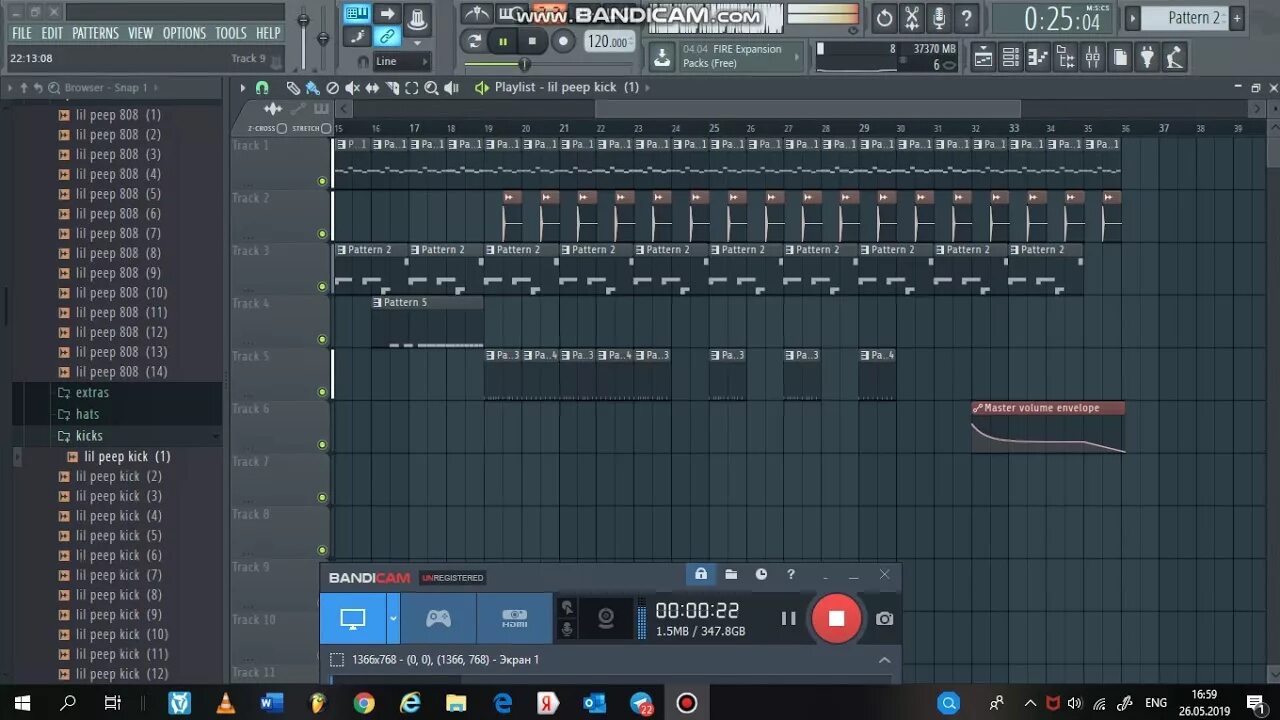This screenshot has width=1280, height=720.
Task: Add new pattern with plus button
Action: [x=1237, y=18]
